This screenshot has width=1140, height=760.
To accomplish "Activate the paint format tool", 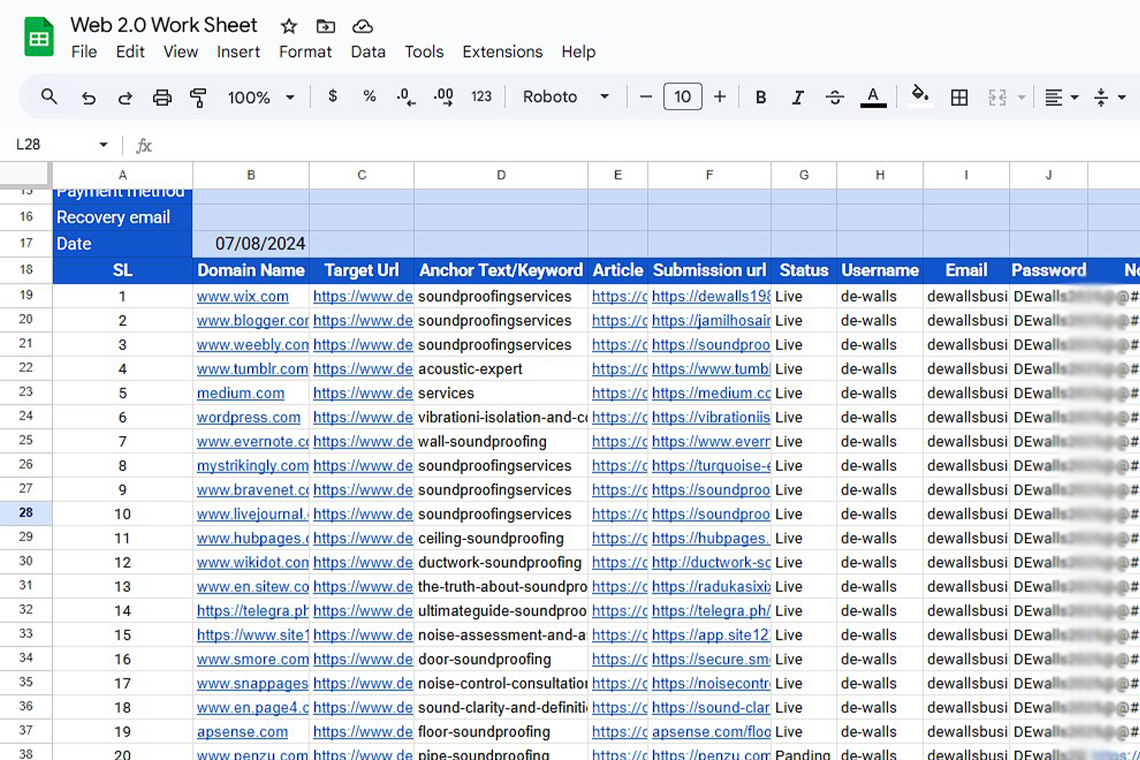I will point(198,97).
